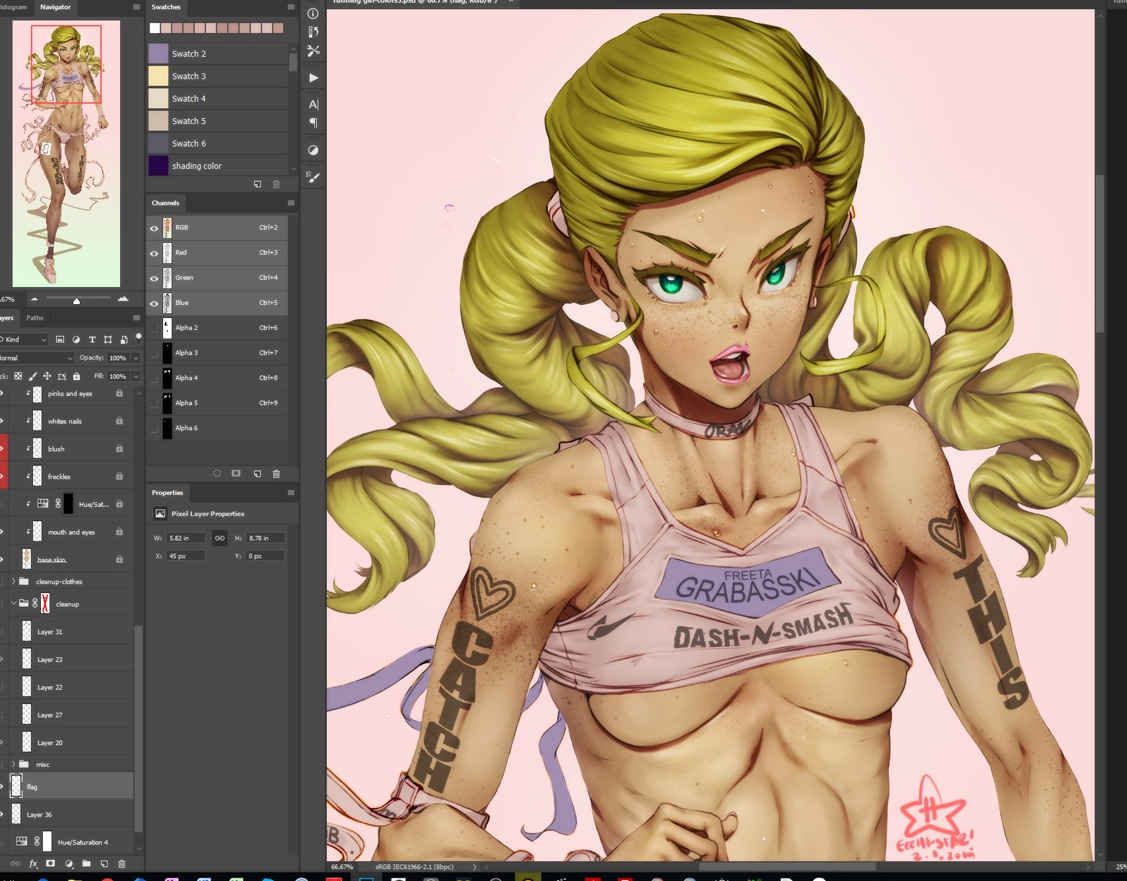The width and height of the screenshot is (1127, 881).
Task: Click the Navigator zoom slider handle
Action: click(x=76, y=300)
